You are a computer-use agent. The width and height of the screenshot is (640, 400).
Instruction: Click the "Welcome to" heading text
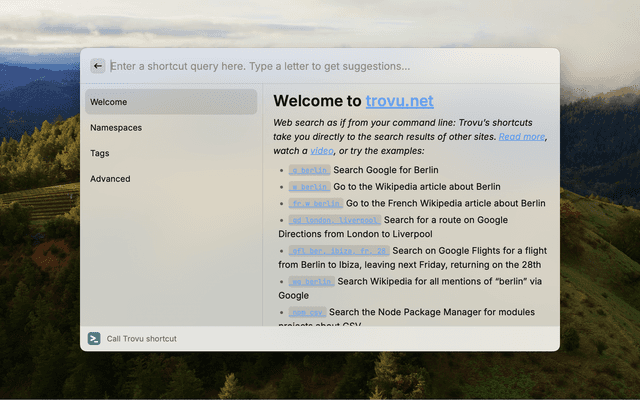coord(317,101)
